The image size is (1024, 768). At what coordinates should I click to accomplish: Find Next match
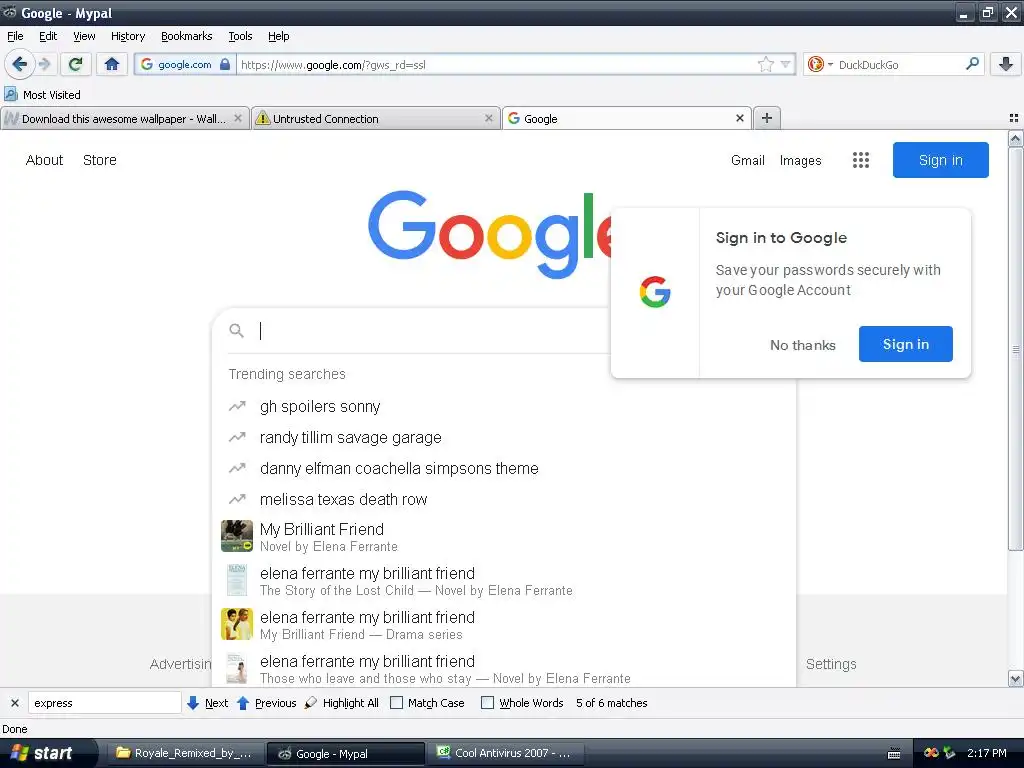tap(208, 703)
